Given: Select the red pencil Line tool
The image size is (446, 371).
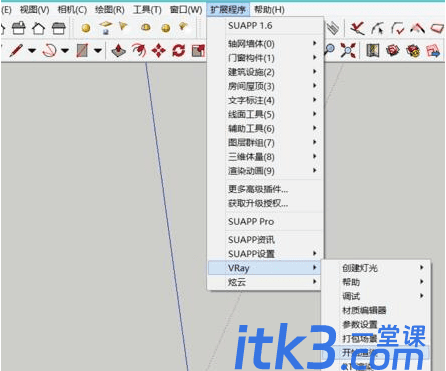Looking at the screenshot, I should pos(16,51).
